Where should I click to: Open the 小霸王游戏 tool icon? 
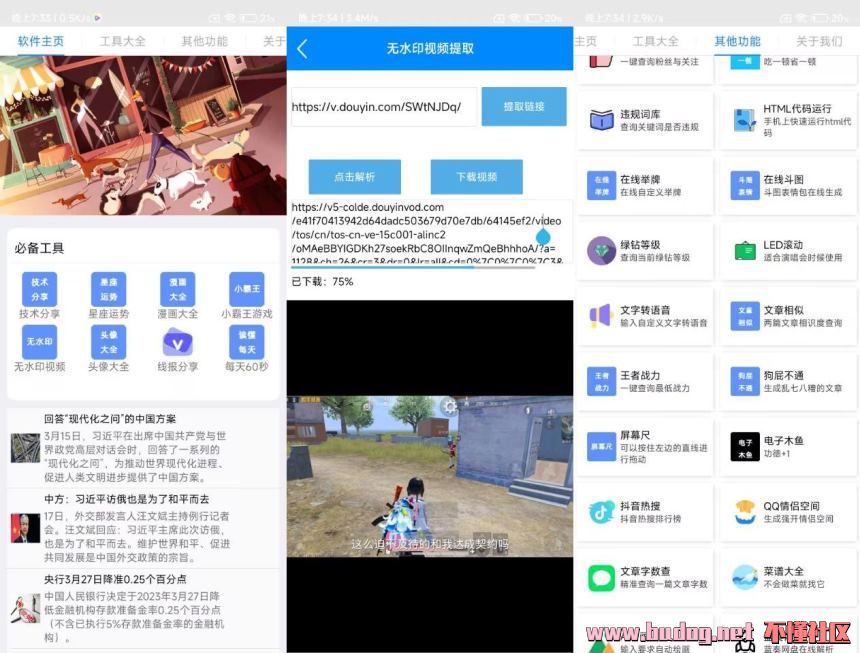tap(247, 289)
